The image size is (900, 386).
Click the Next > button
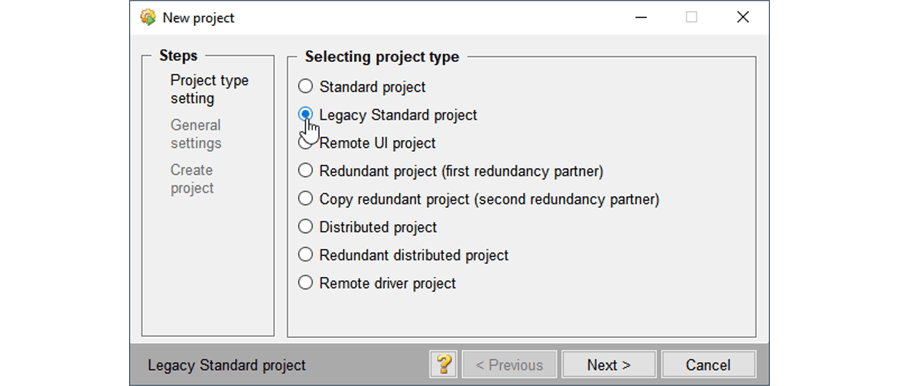point(608,365)
